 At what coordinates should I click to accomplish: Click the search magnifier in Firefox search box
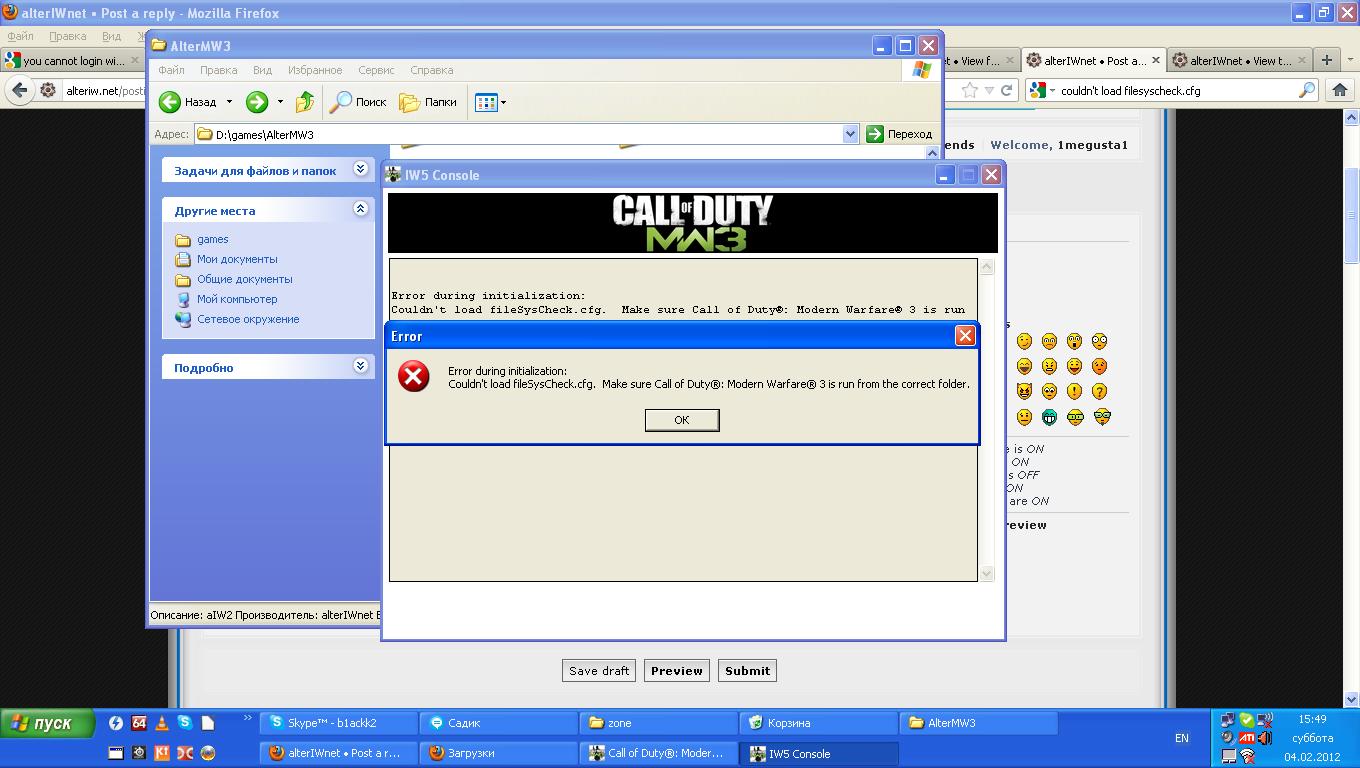[x=1307, y=90]
